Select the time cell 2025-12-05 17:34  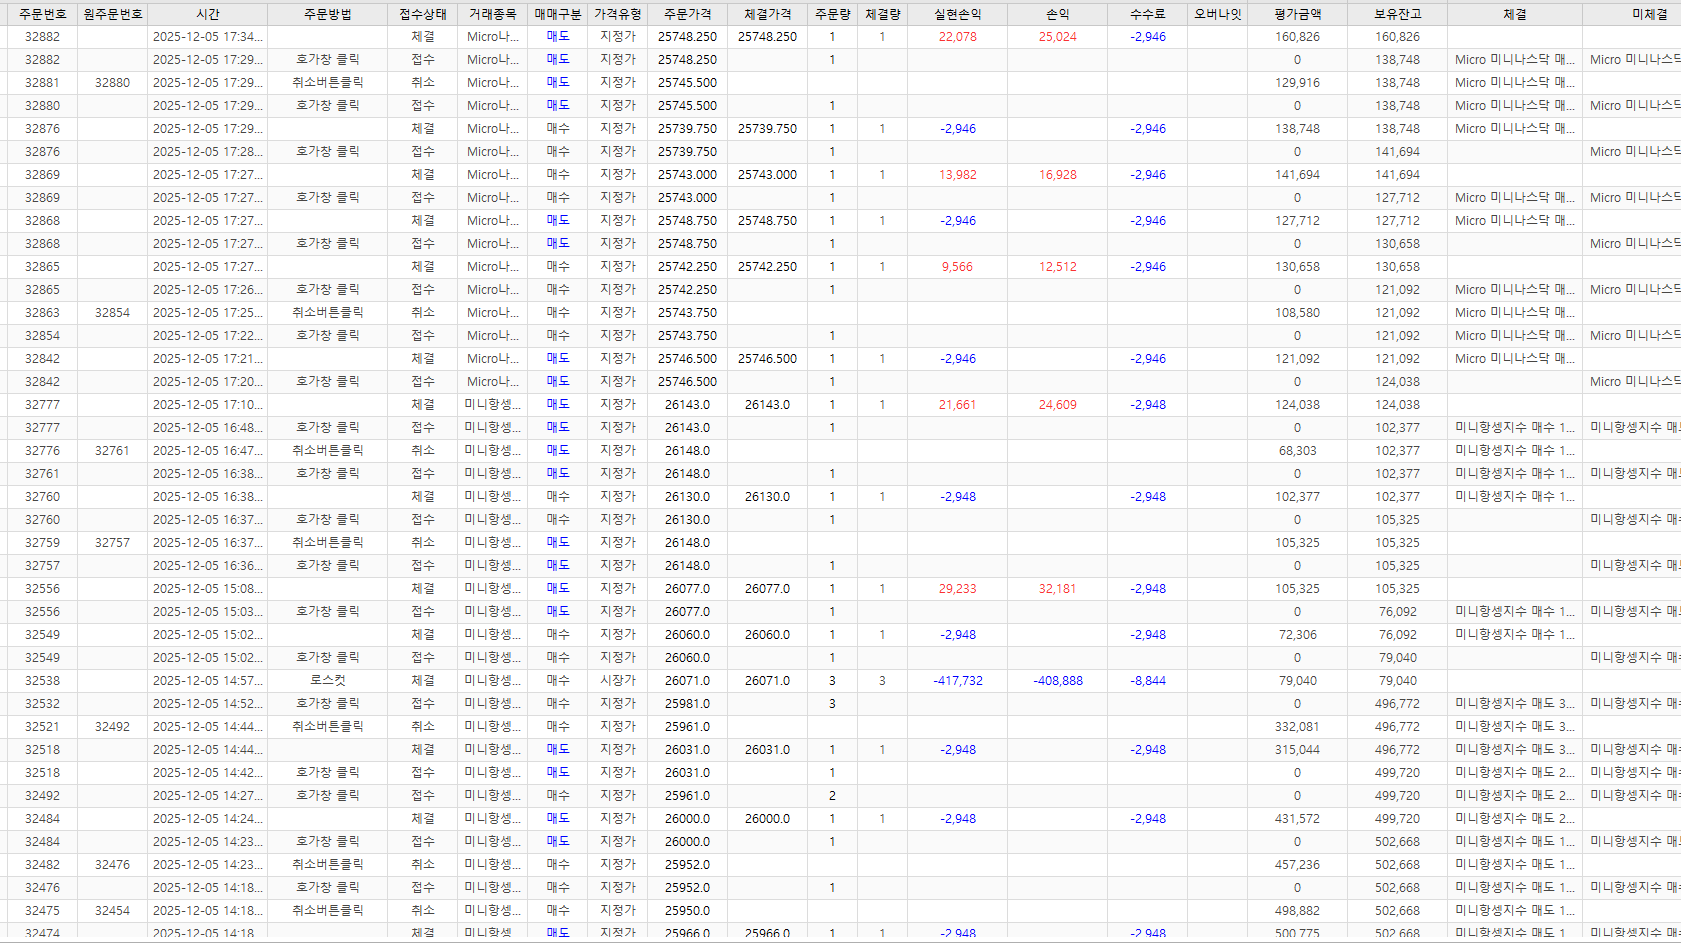(x=207, y=37)
